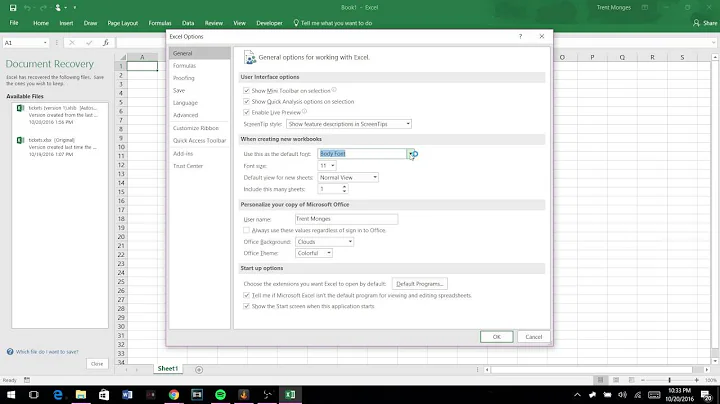Click the Page Layout view status icon
This screenshot has height=404, width=720.
(616, 380)
